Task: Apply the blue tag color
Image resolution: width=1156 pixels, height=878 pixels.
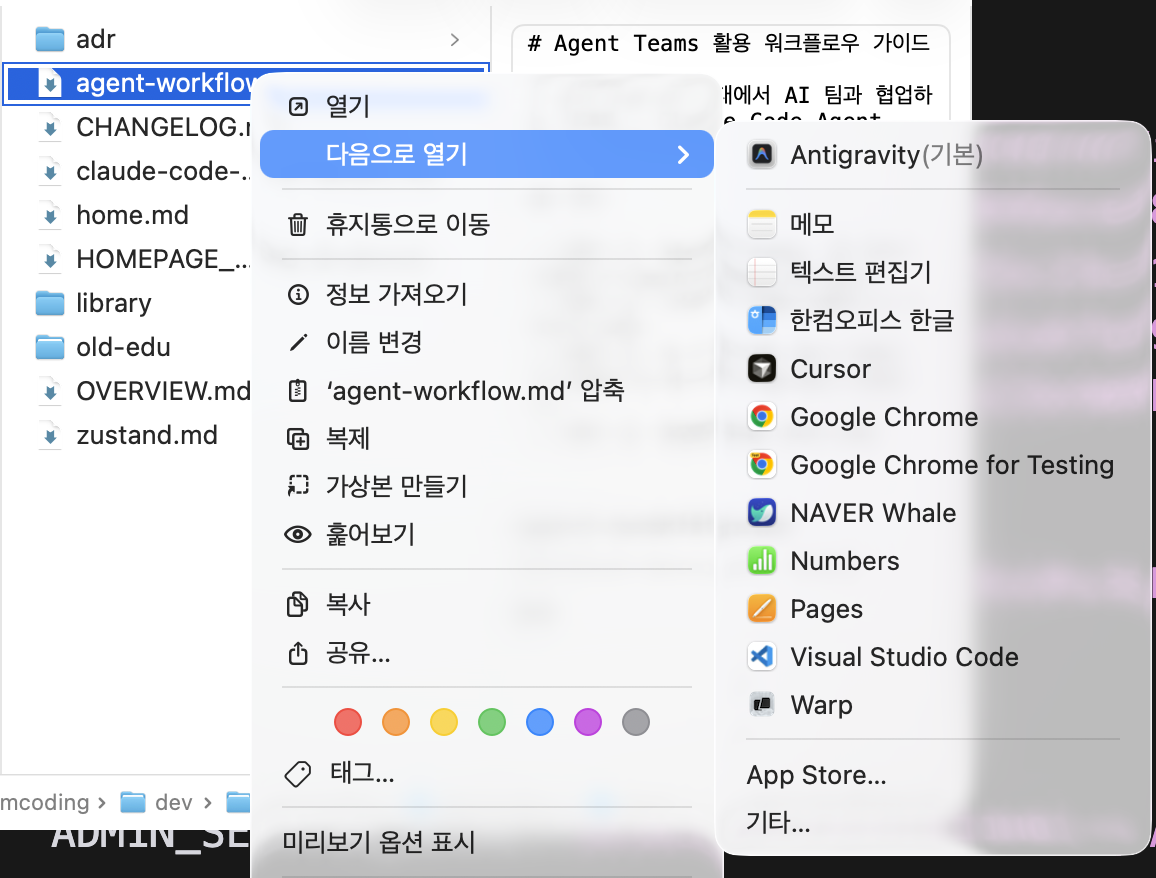Action: coord(540,722)
